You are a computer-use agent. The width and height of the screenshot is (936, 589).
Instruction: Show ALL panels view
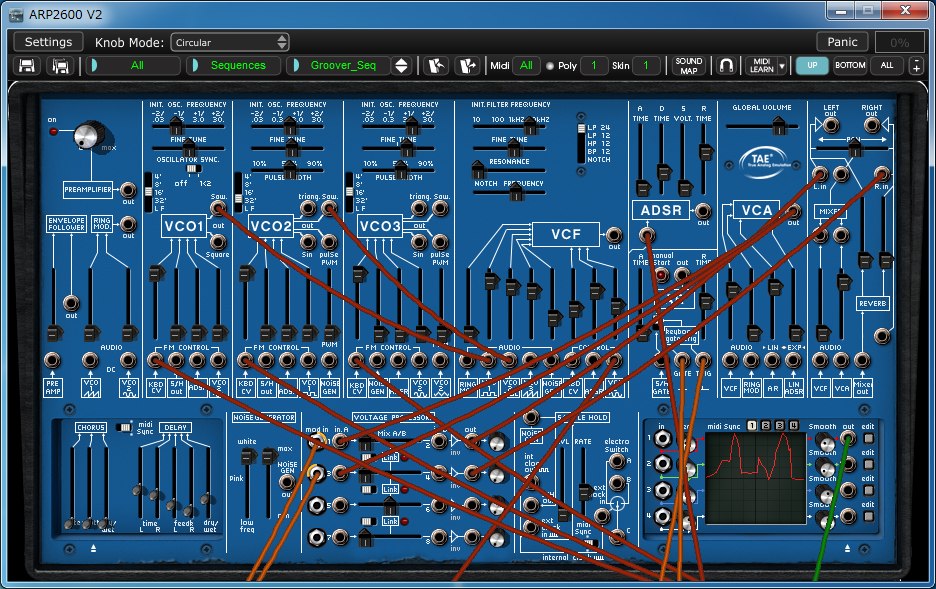pos(887,66)
